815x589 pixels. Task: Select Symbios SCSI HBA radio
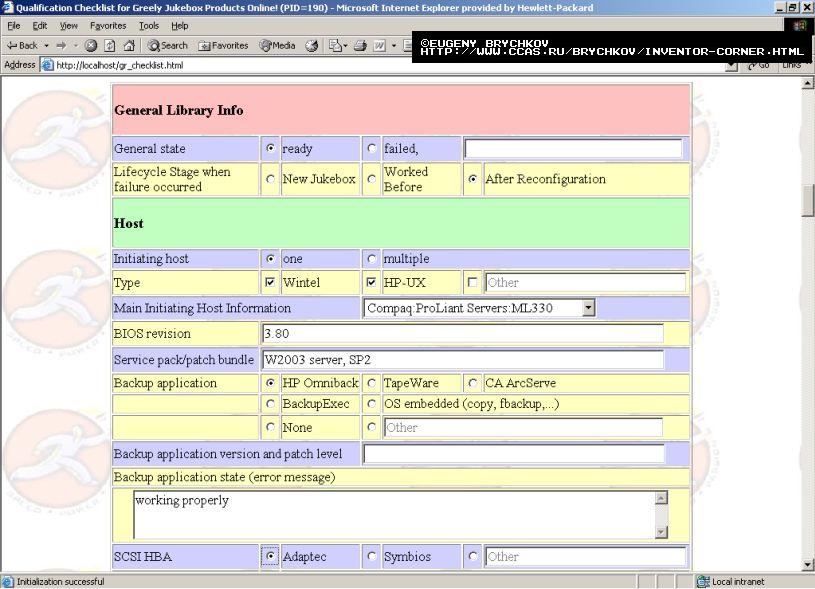point(371,556)
